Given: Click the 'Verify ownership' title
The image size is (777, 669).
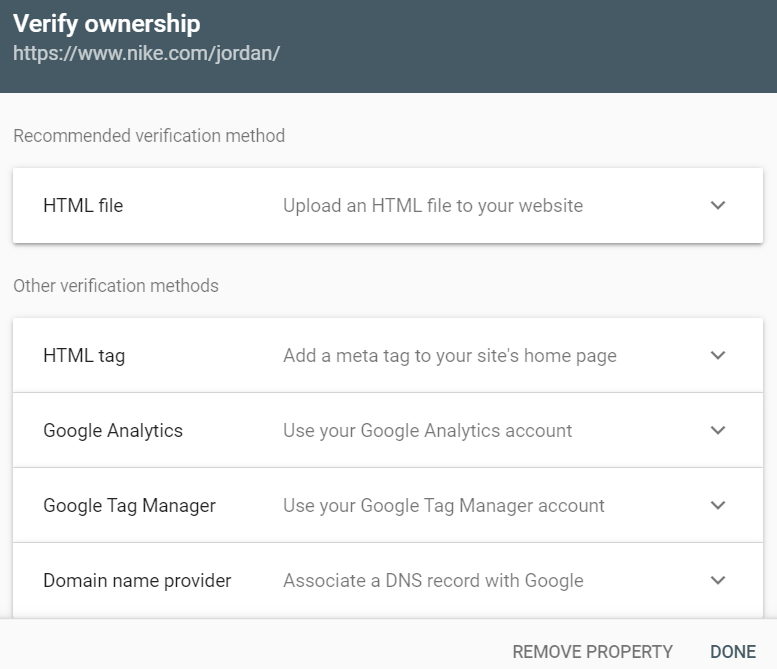Looking at the screenshot, I should coord(107,23).
